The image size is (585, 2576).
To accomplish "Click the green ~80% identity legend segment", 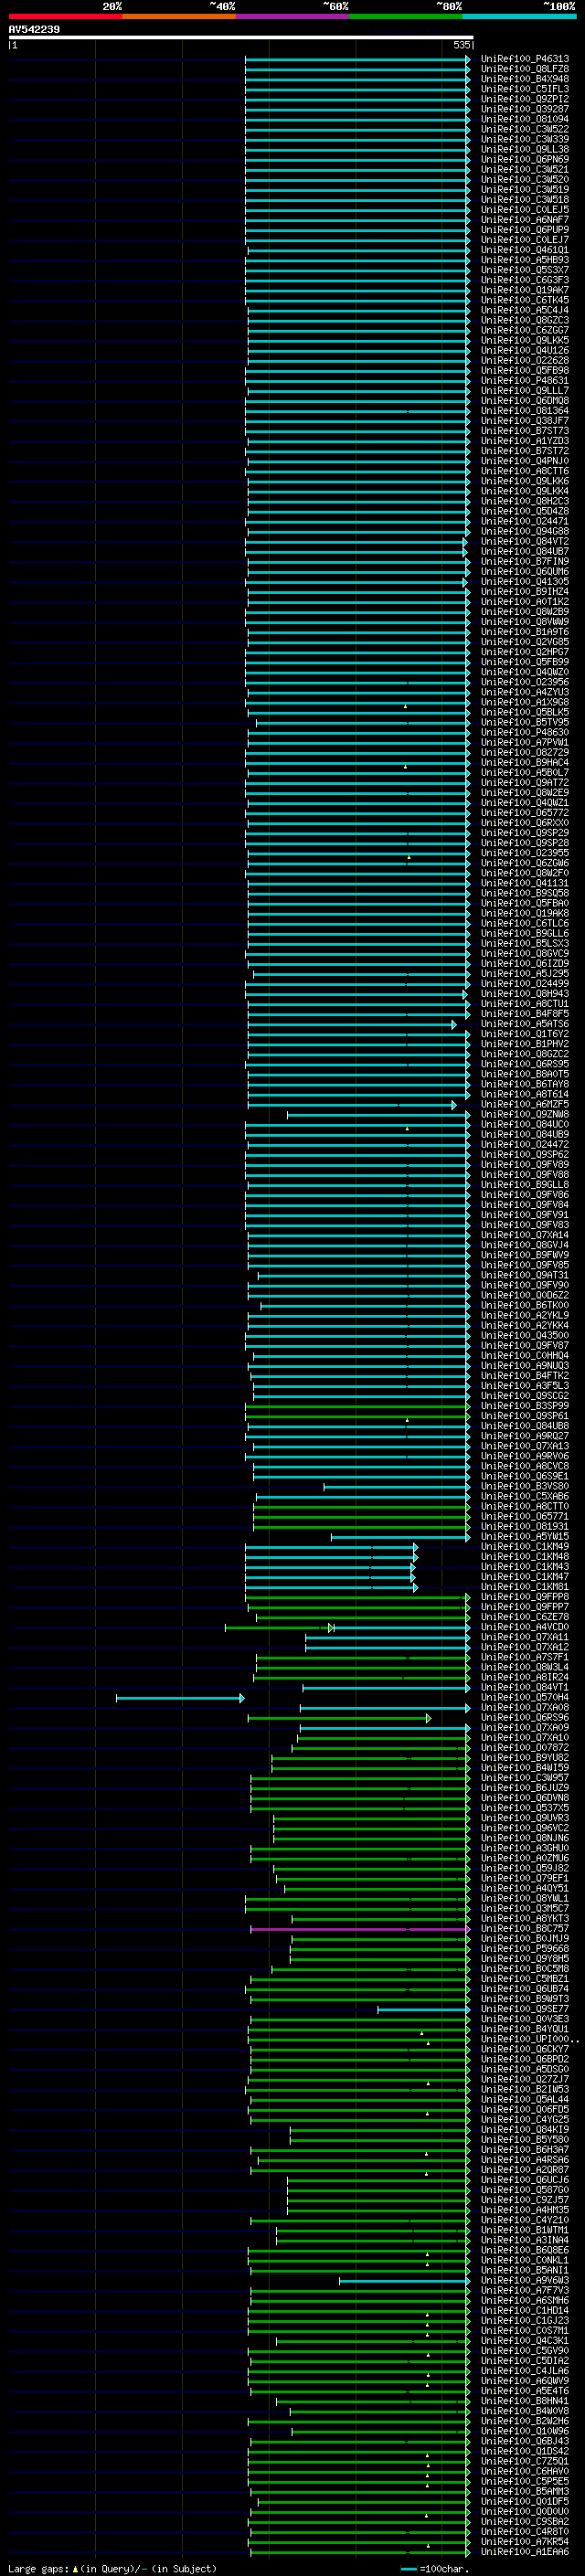I will (406, 16).
